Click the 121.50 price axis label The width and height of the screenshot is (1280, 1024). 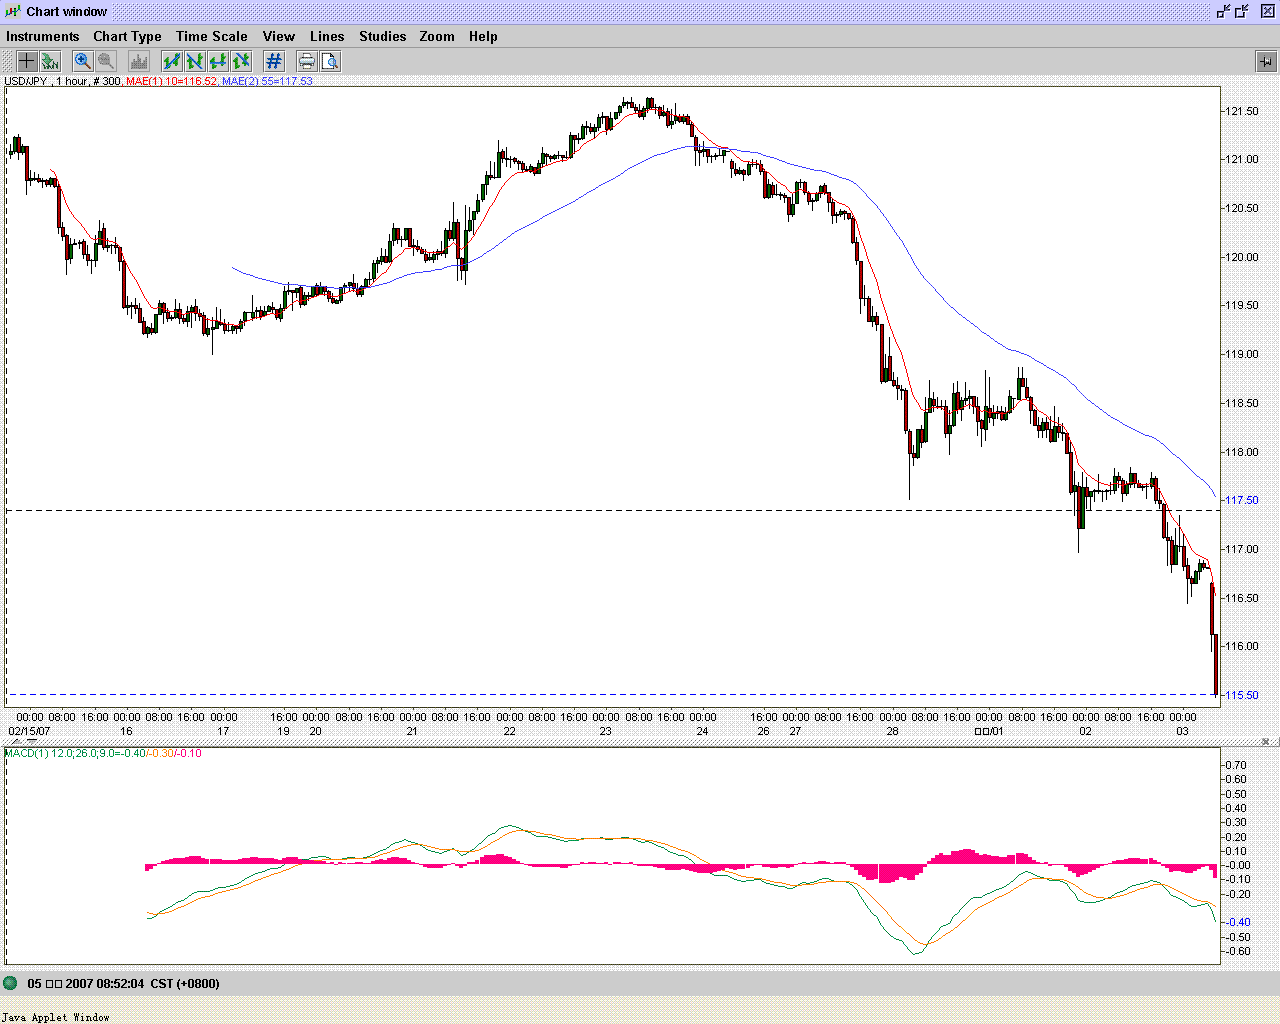pyautogui.click(x=1242, y=111)
